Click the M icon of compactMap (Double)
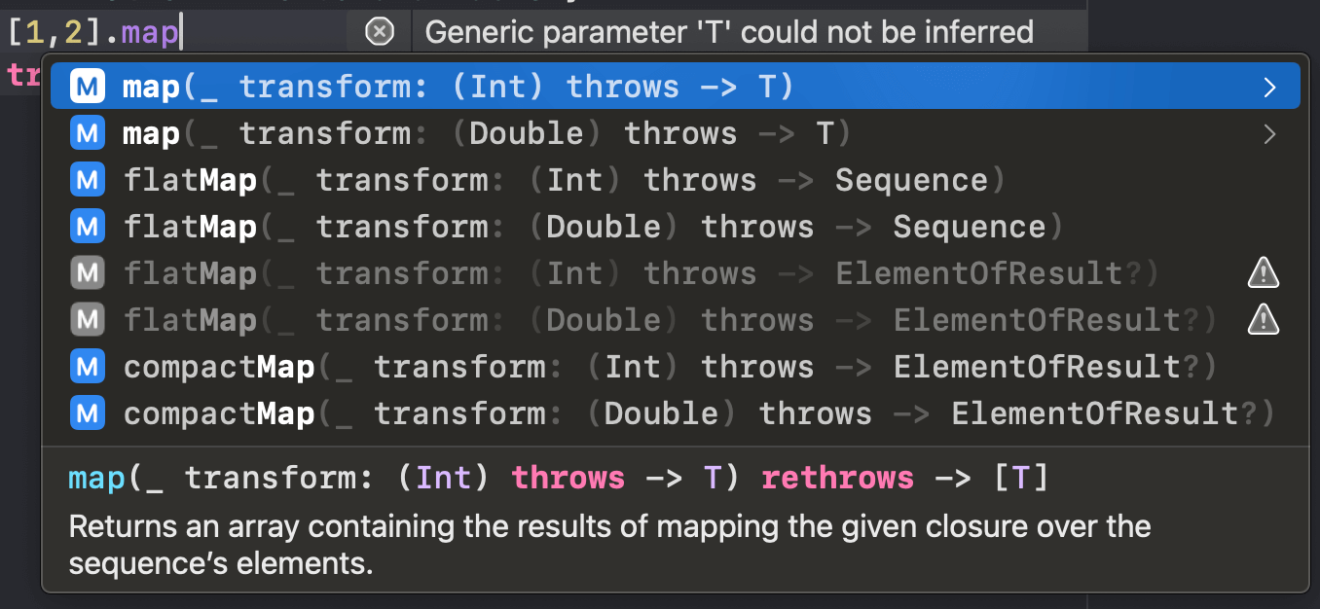Screen dimensions: 1320x609 (x=88, y=413)
